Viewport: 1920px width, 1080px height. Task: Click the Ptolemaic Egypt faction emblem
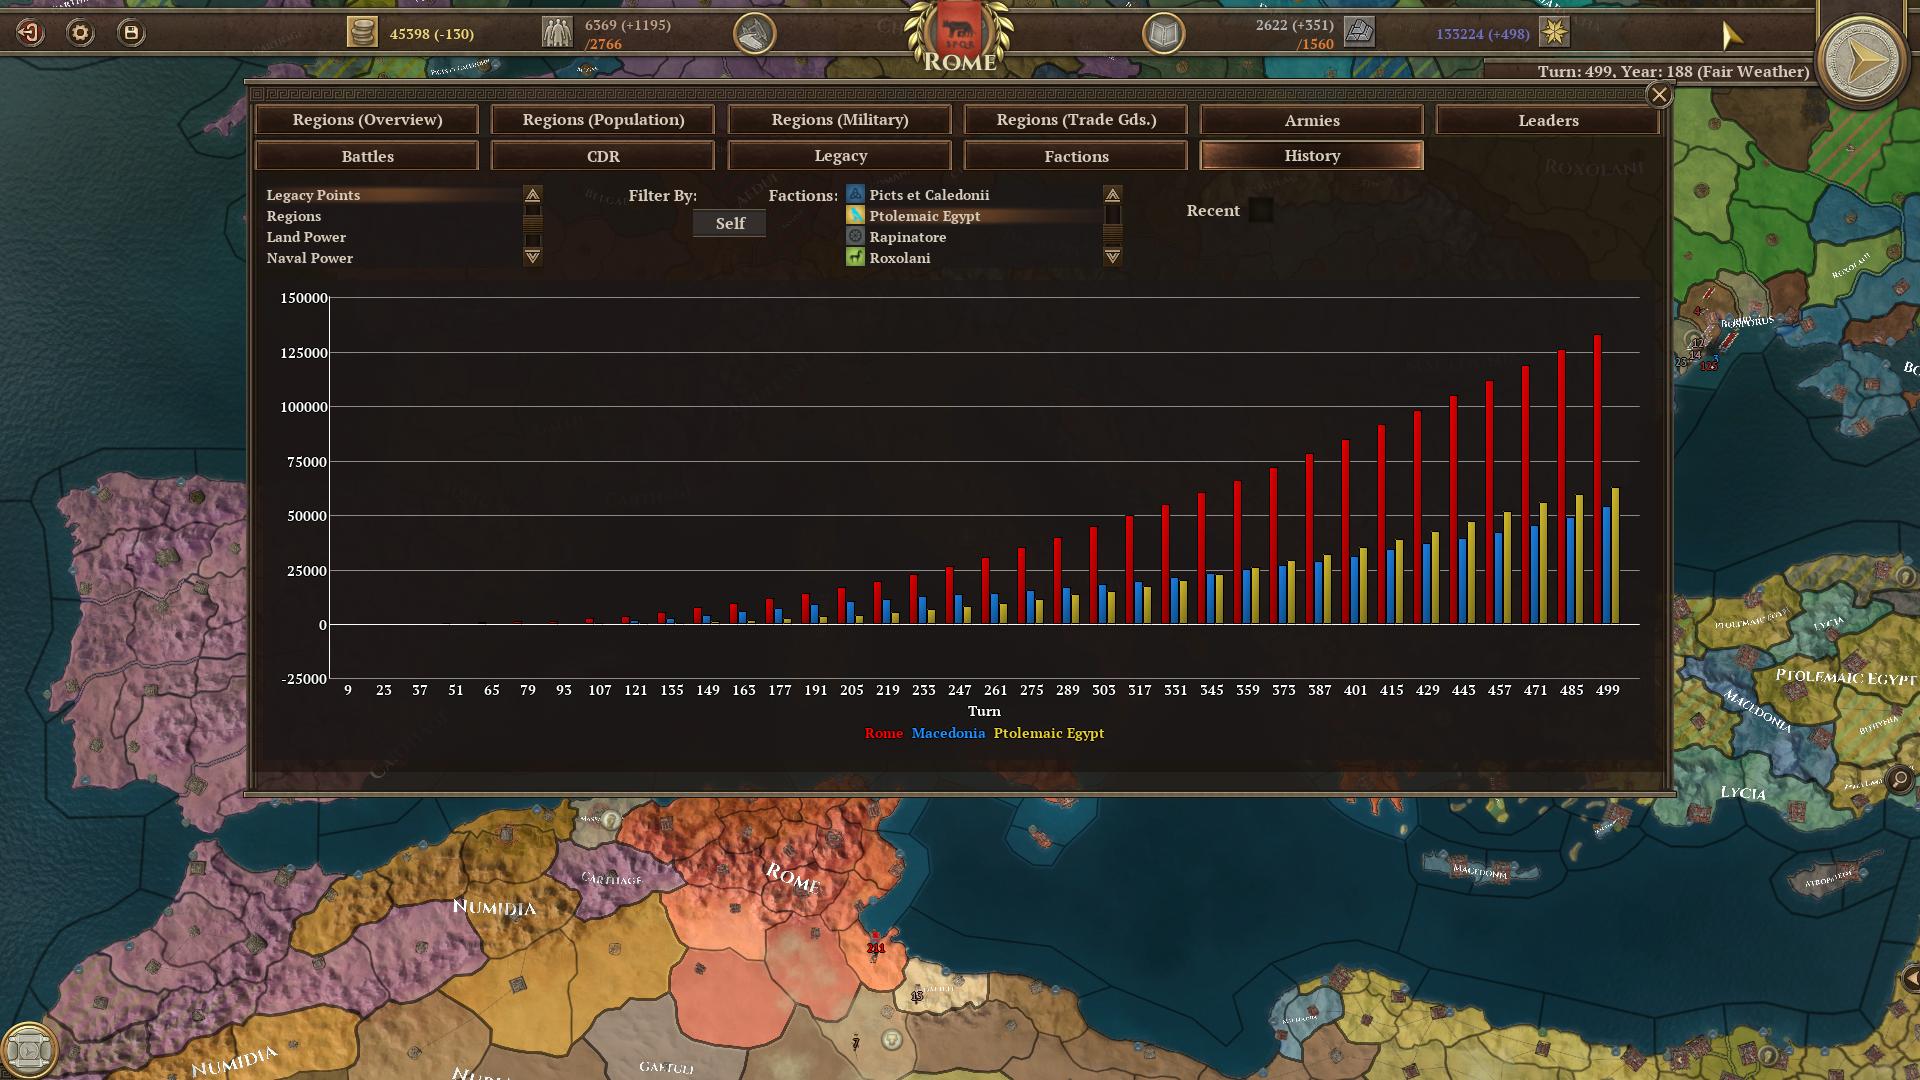tap(855, 216)
